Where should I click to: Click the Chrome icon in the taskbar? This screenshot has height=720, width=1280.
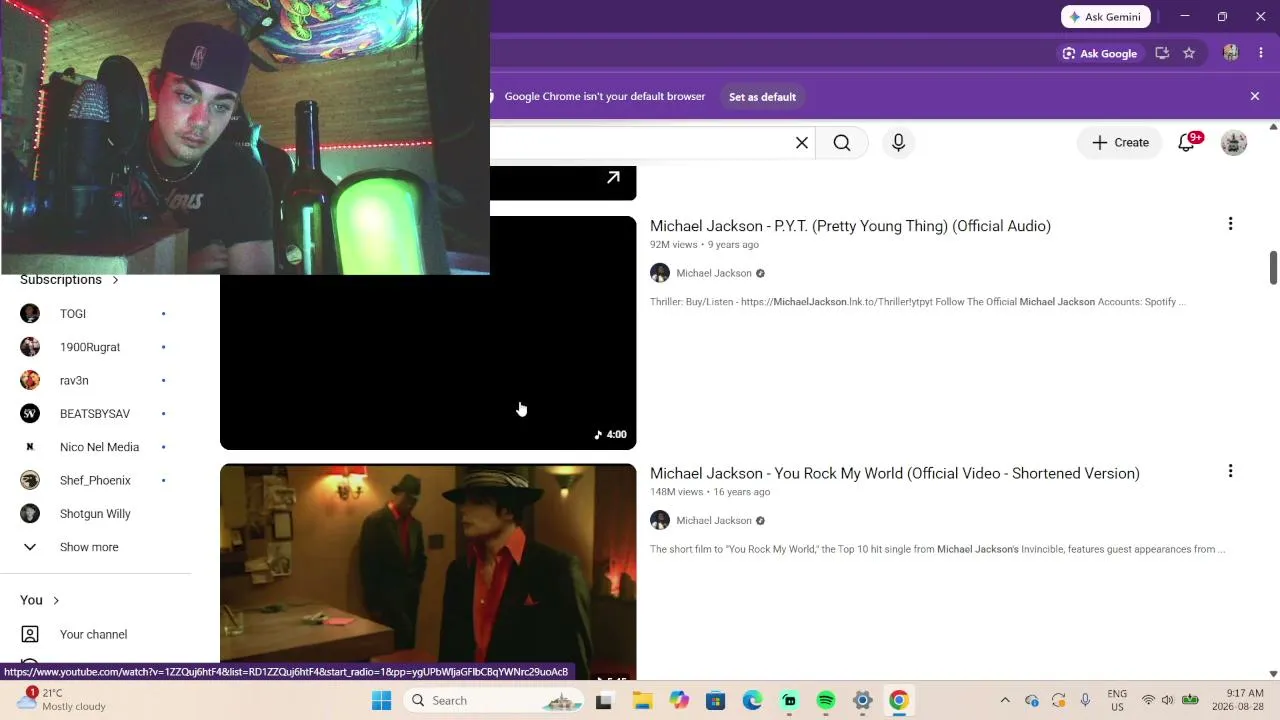899,701
